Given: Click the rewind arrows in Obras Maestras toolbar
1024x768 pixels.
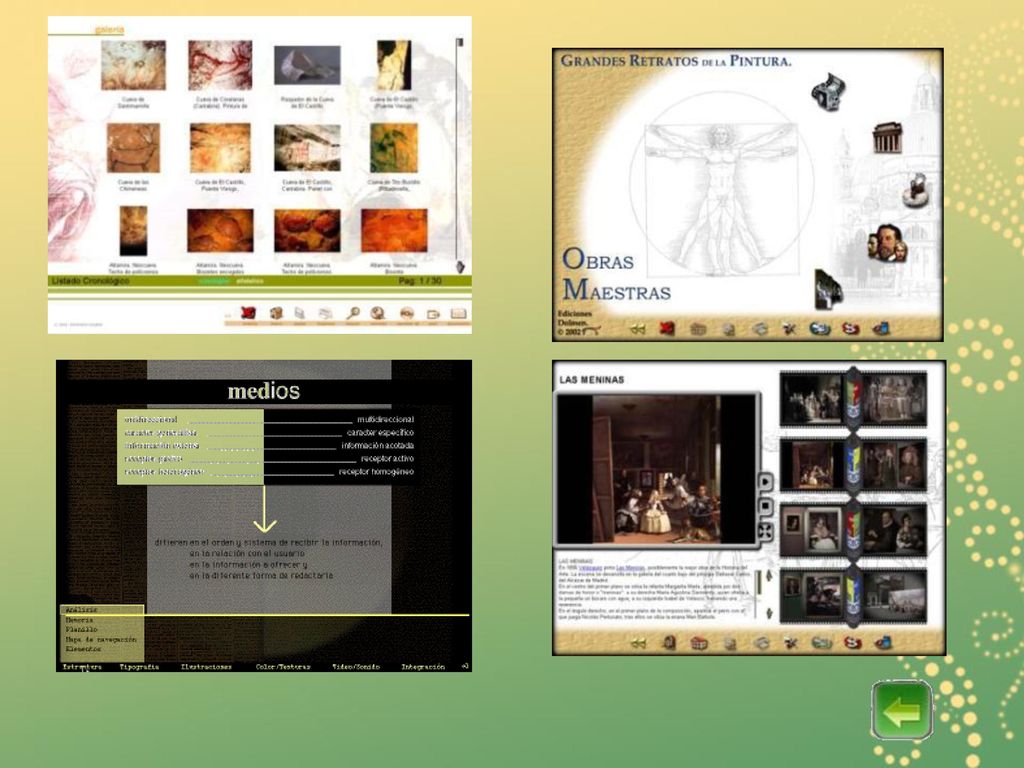Looking at the screenshot, I should (x=637, y=329).
